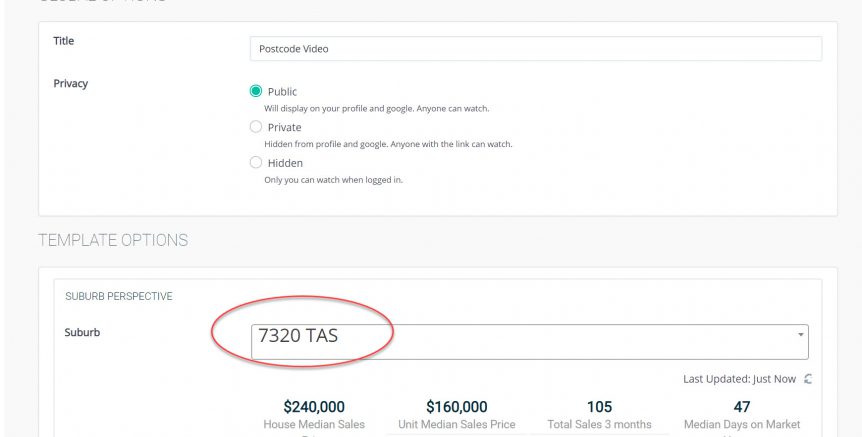
Task: Click the refresh icon beside Last Updated
Action: (x=808, y=379)
